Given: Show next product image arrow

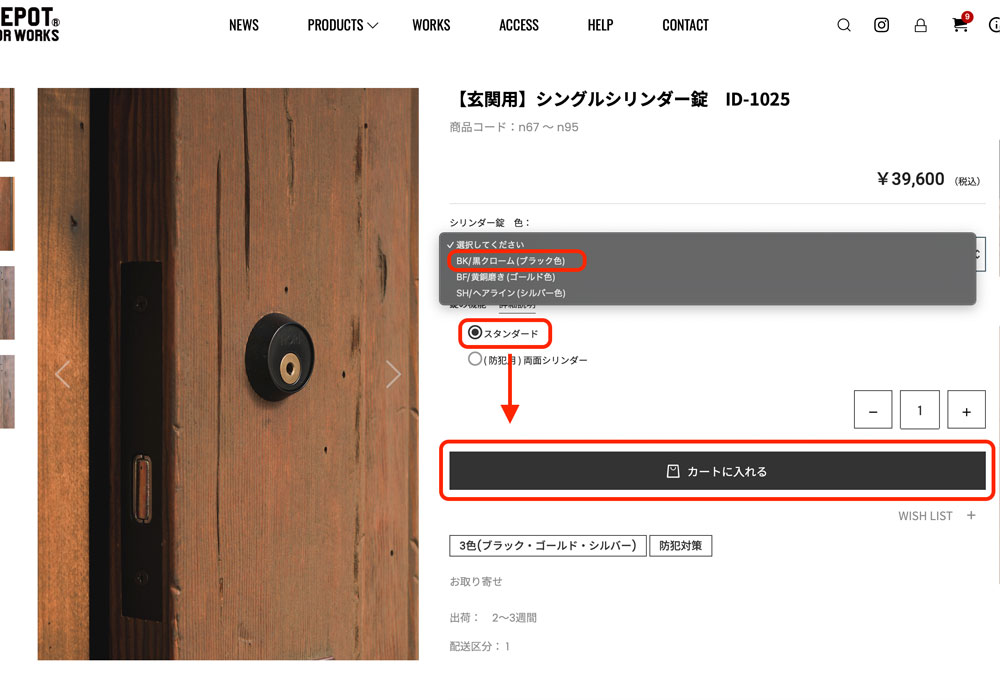Looking at the screenshot, I should tap(393, 374).
